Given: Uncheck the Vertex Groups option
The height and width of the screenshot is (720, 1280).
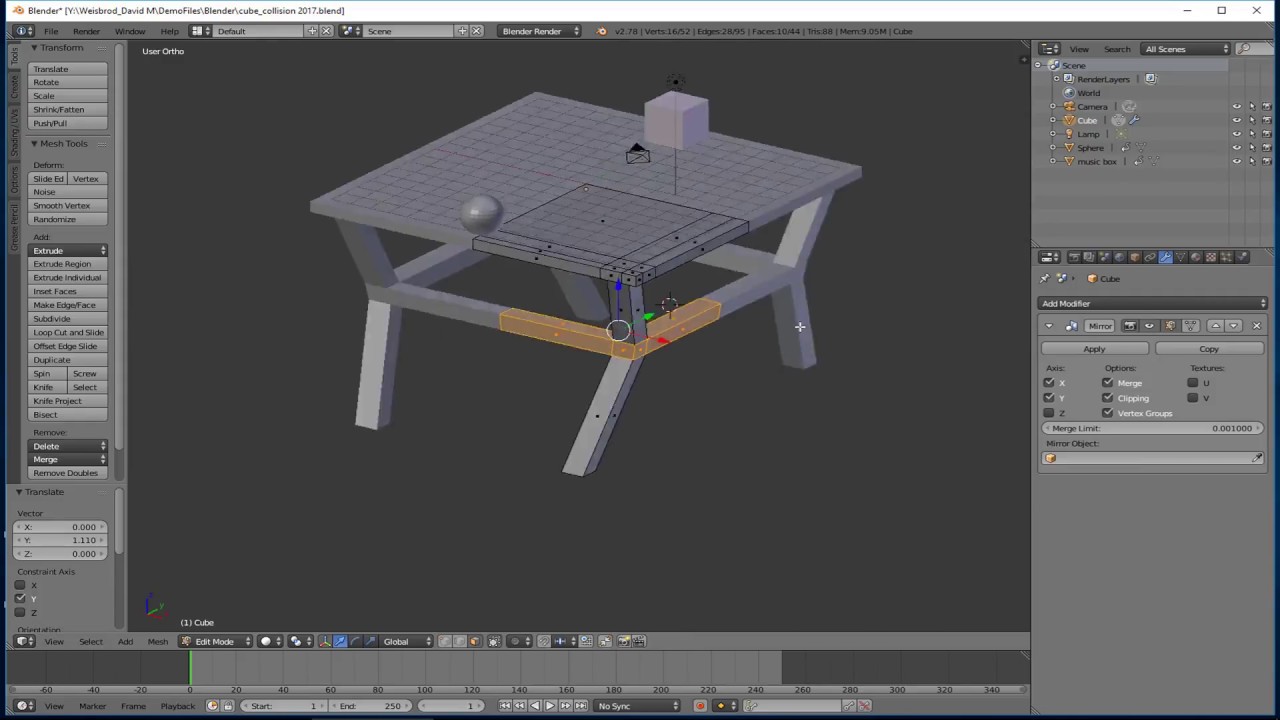Looking at the screenshot, I should point(1108,413).
